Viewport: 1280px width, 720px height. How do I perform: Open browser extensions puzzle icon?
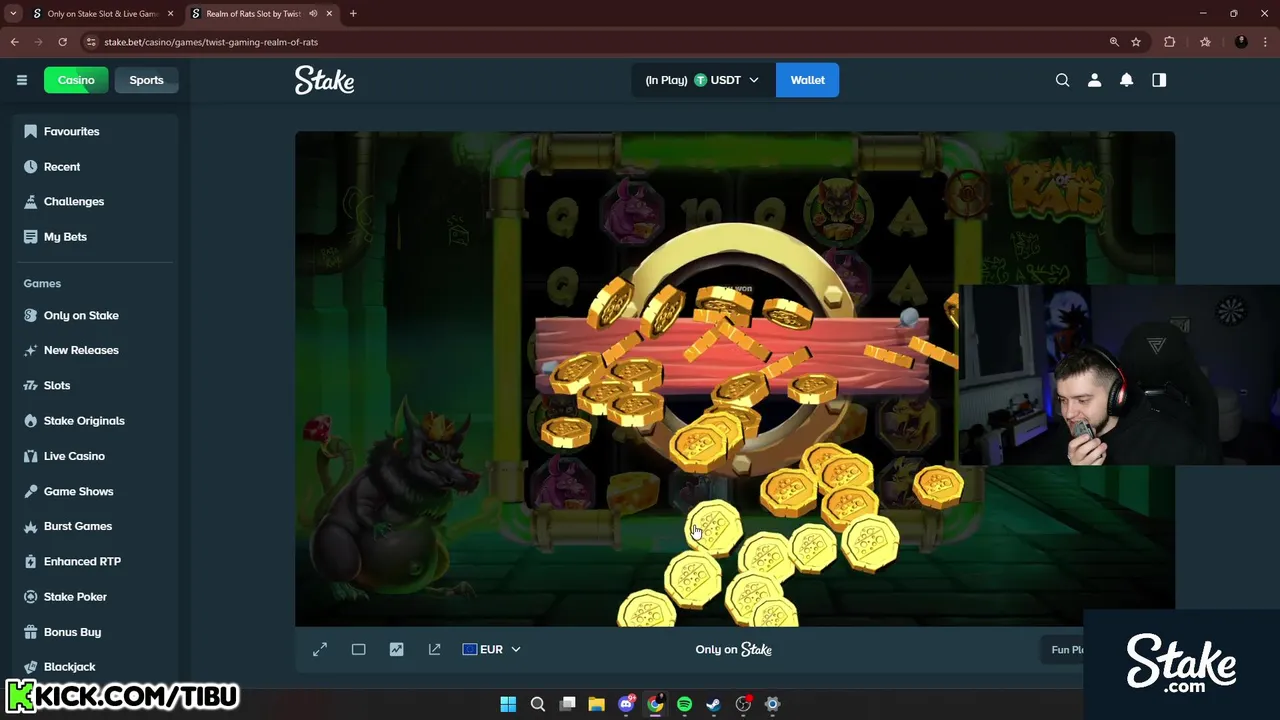(1169, 42)
